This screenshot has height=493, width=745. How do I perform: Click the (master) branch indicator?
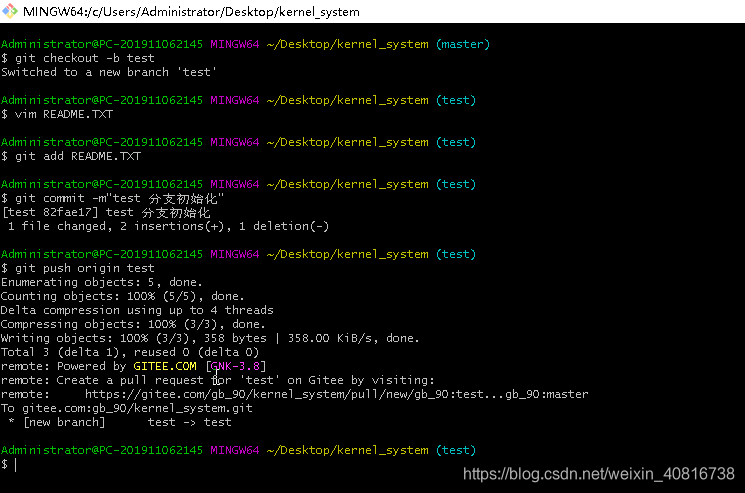coord(463,44)
